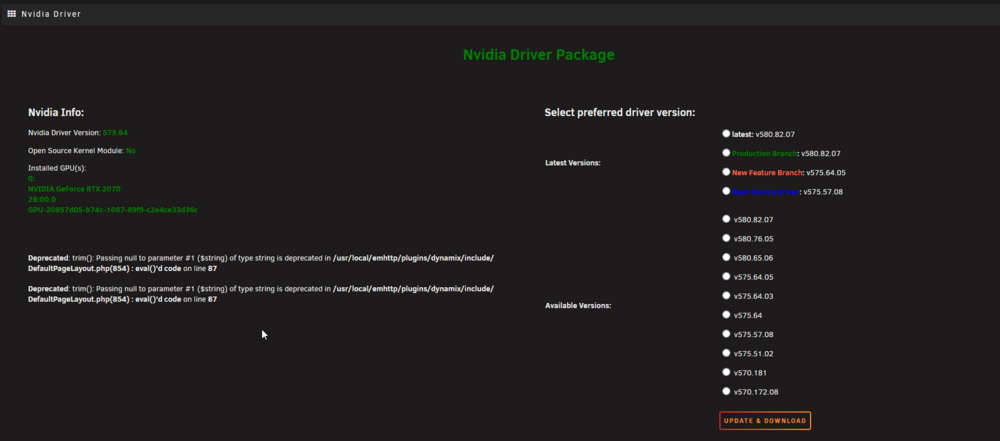
Task: Choose Production Branch v580.82.07 option
Action: 726,153
